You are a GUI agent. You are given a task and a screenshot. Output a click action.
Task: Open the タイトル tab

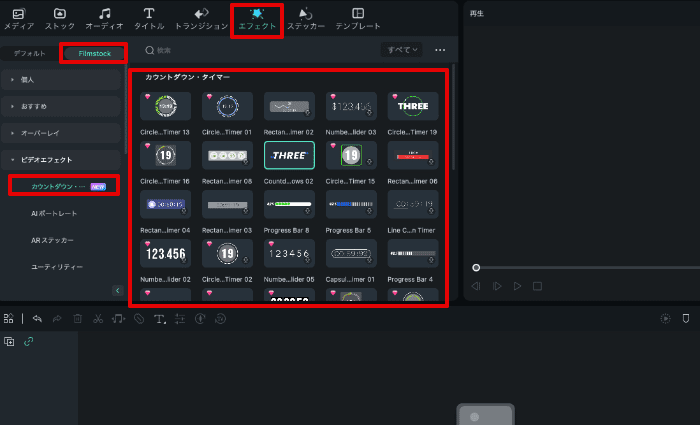pyautogui.click(x=149, y=19)
